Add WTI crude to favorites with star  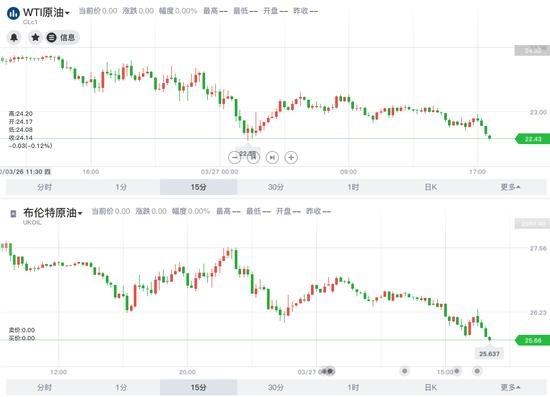tap(35, 37)
